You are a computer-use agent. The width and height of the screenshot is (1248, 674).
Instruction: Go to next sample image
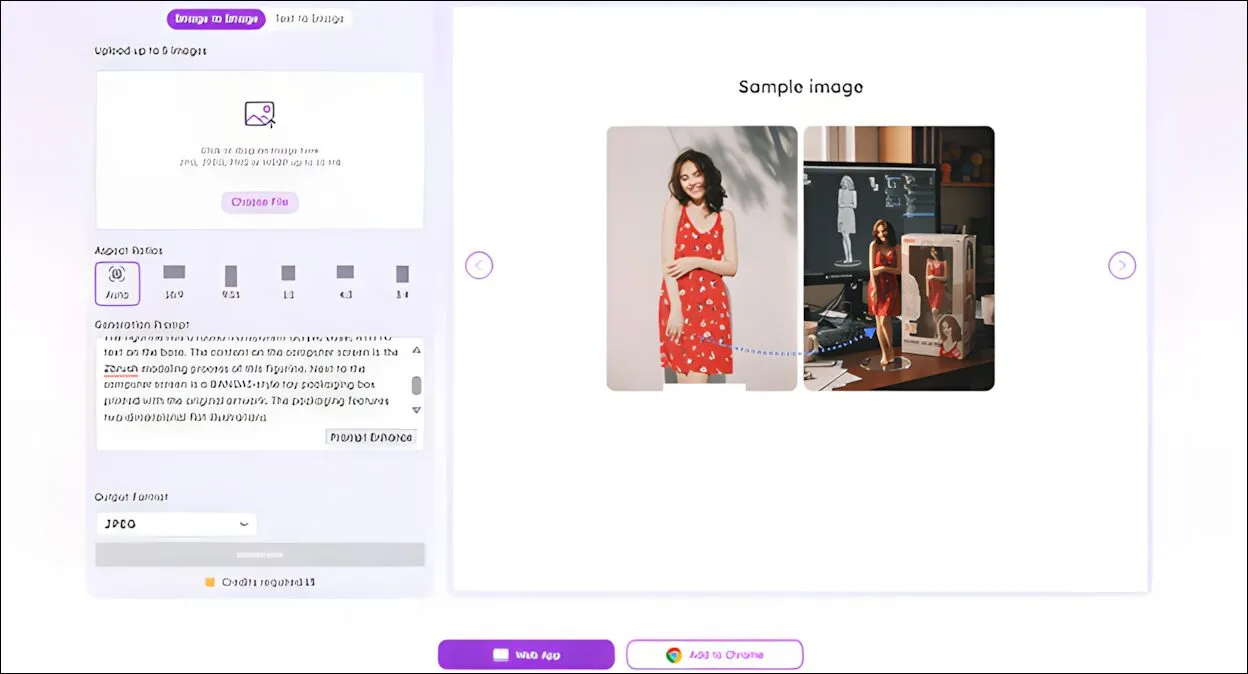click(x=1122, y=265)
